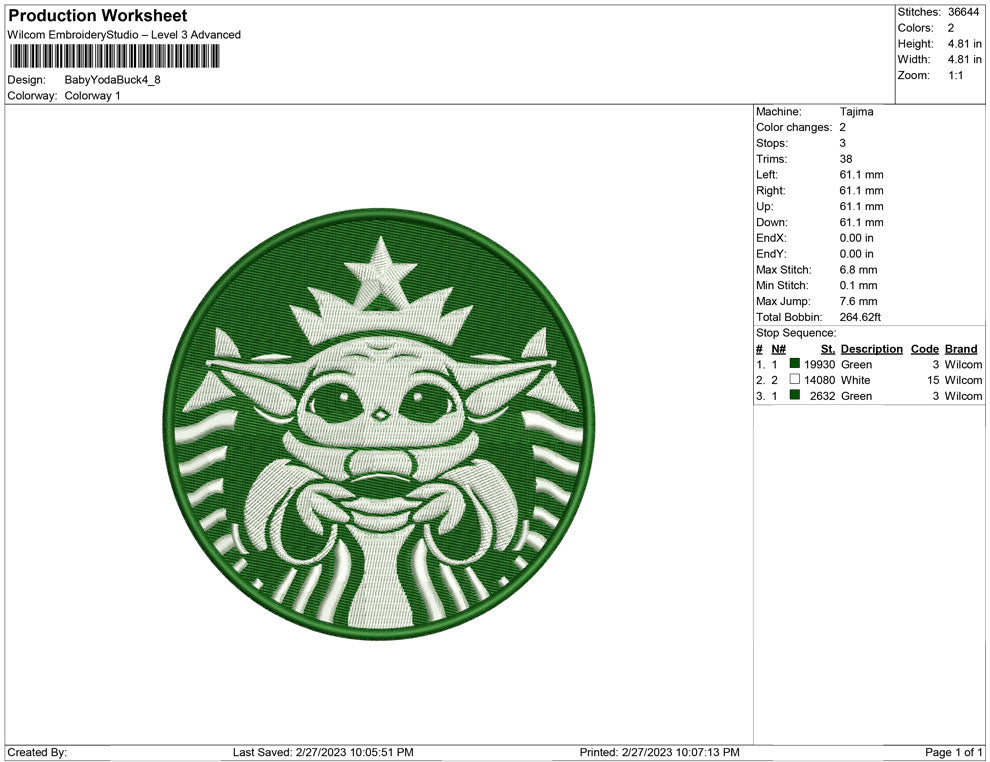Viewport: 990px width, 762px height.
Task: Click the St. column header
Action: (x=828, y=349)
